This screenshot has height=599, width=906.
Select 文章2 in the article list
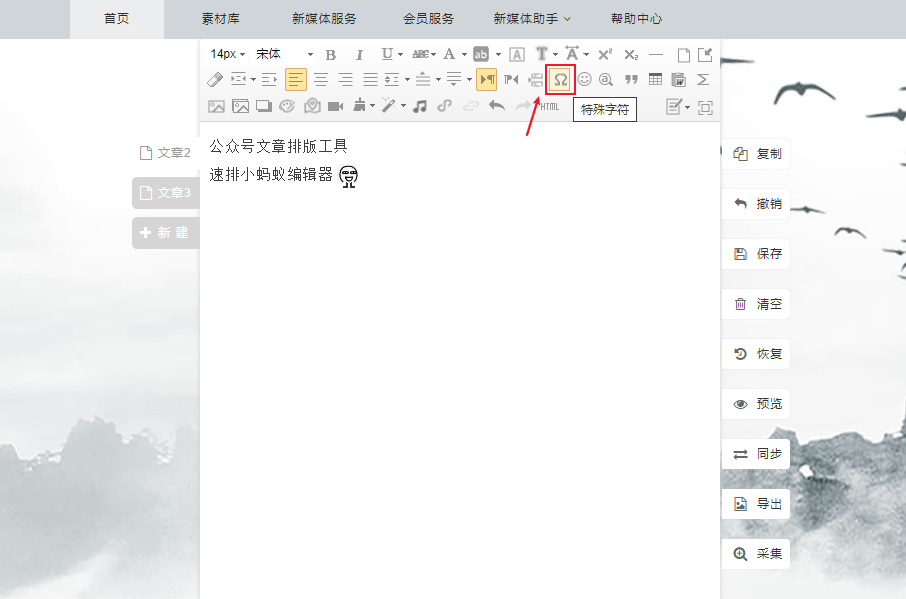(x=165, y=153)
